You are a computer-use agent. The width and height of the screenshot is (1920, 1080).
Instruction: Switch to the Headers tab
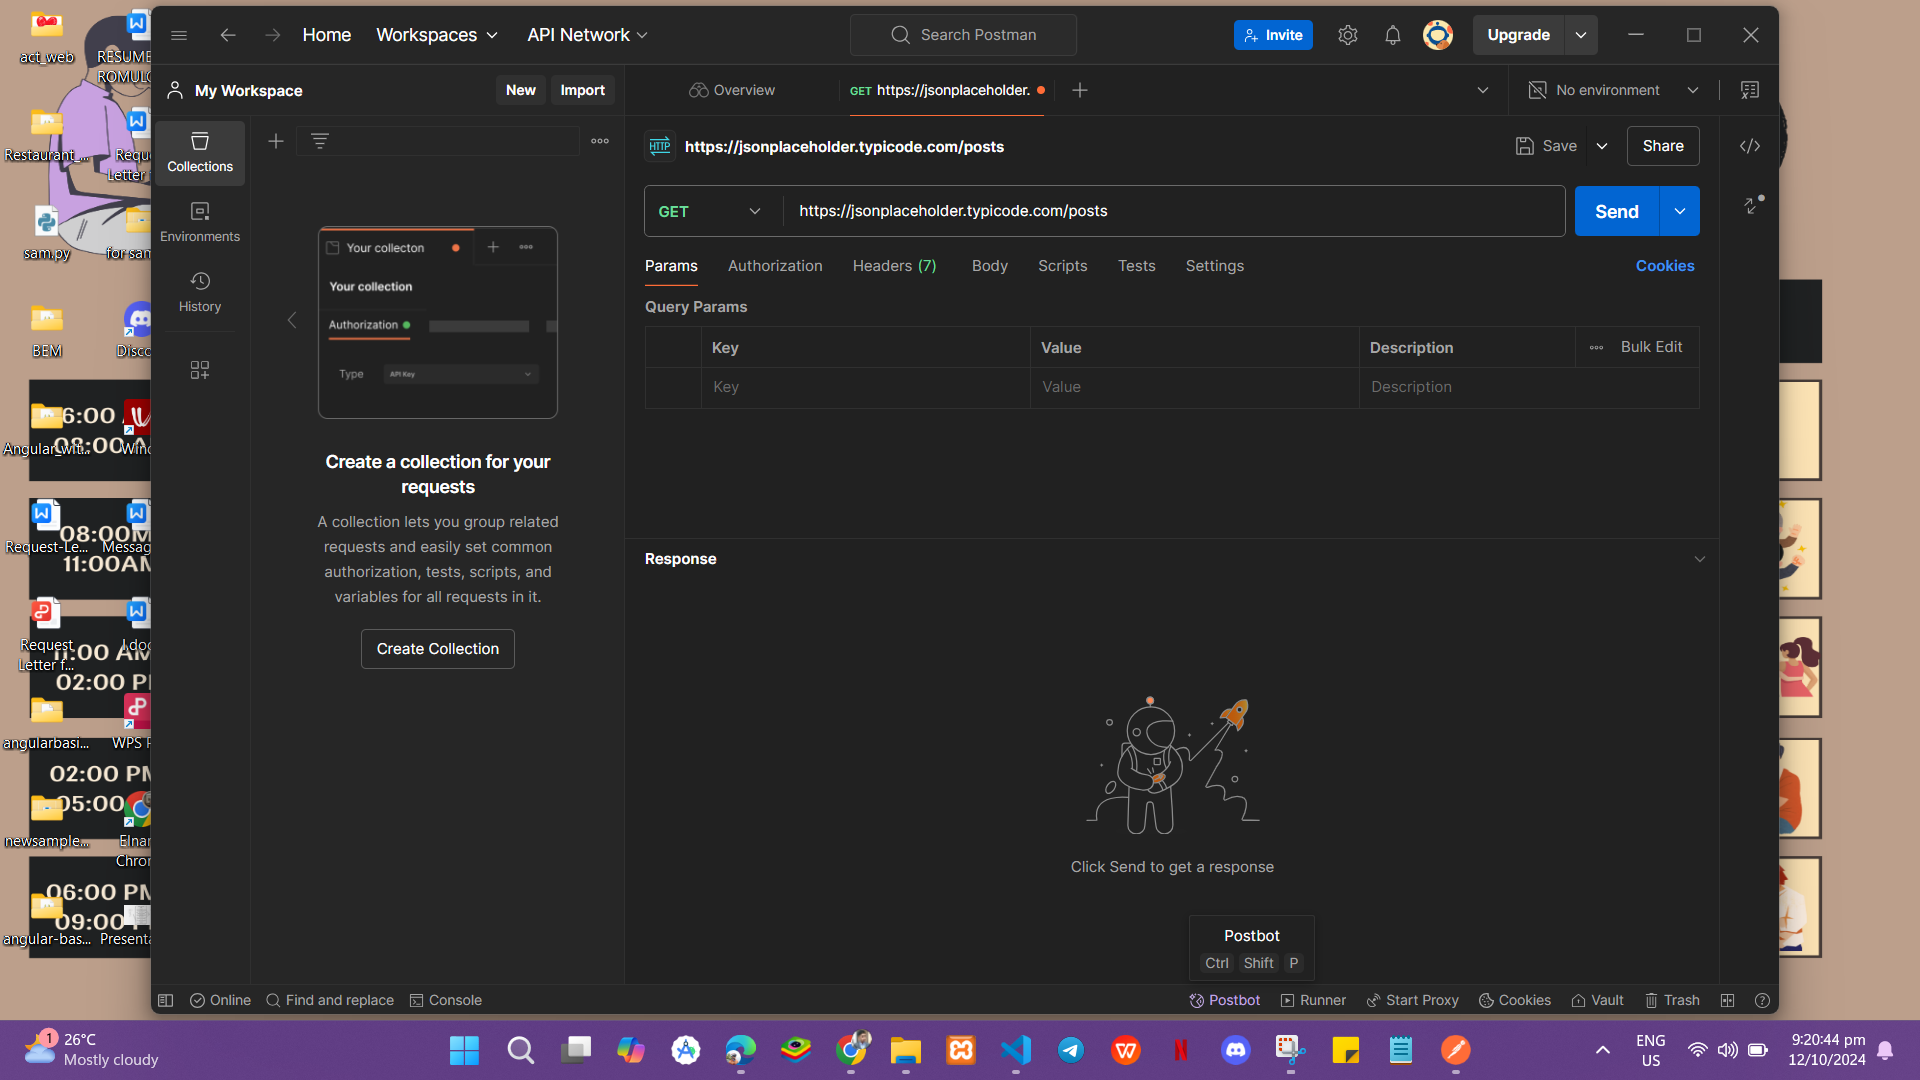[x=894, y=266]
